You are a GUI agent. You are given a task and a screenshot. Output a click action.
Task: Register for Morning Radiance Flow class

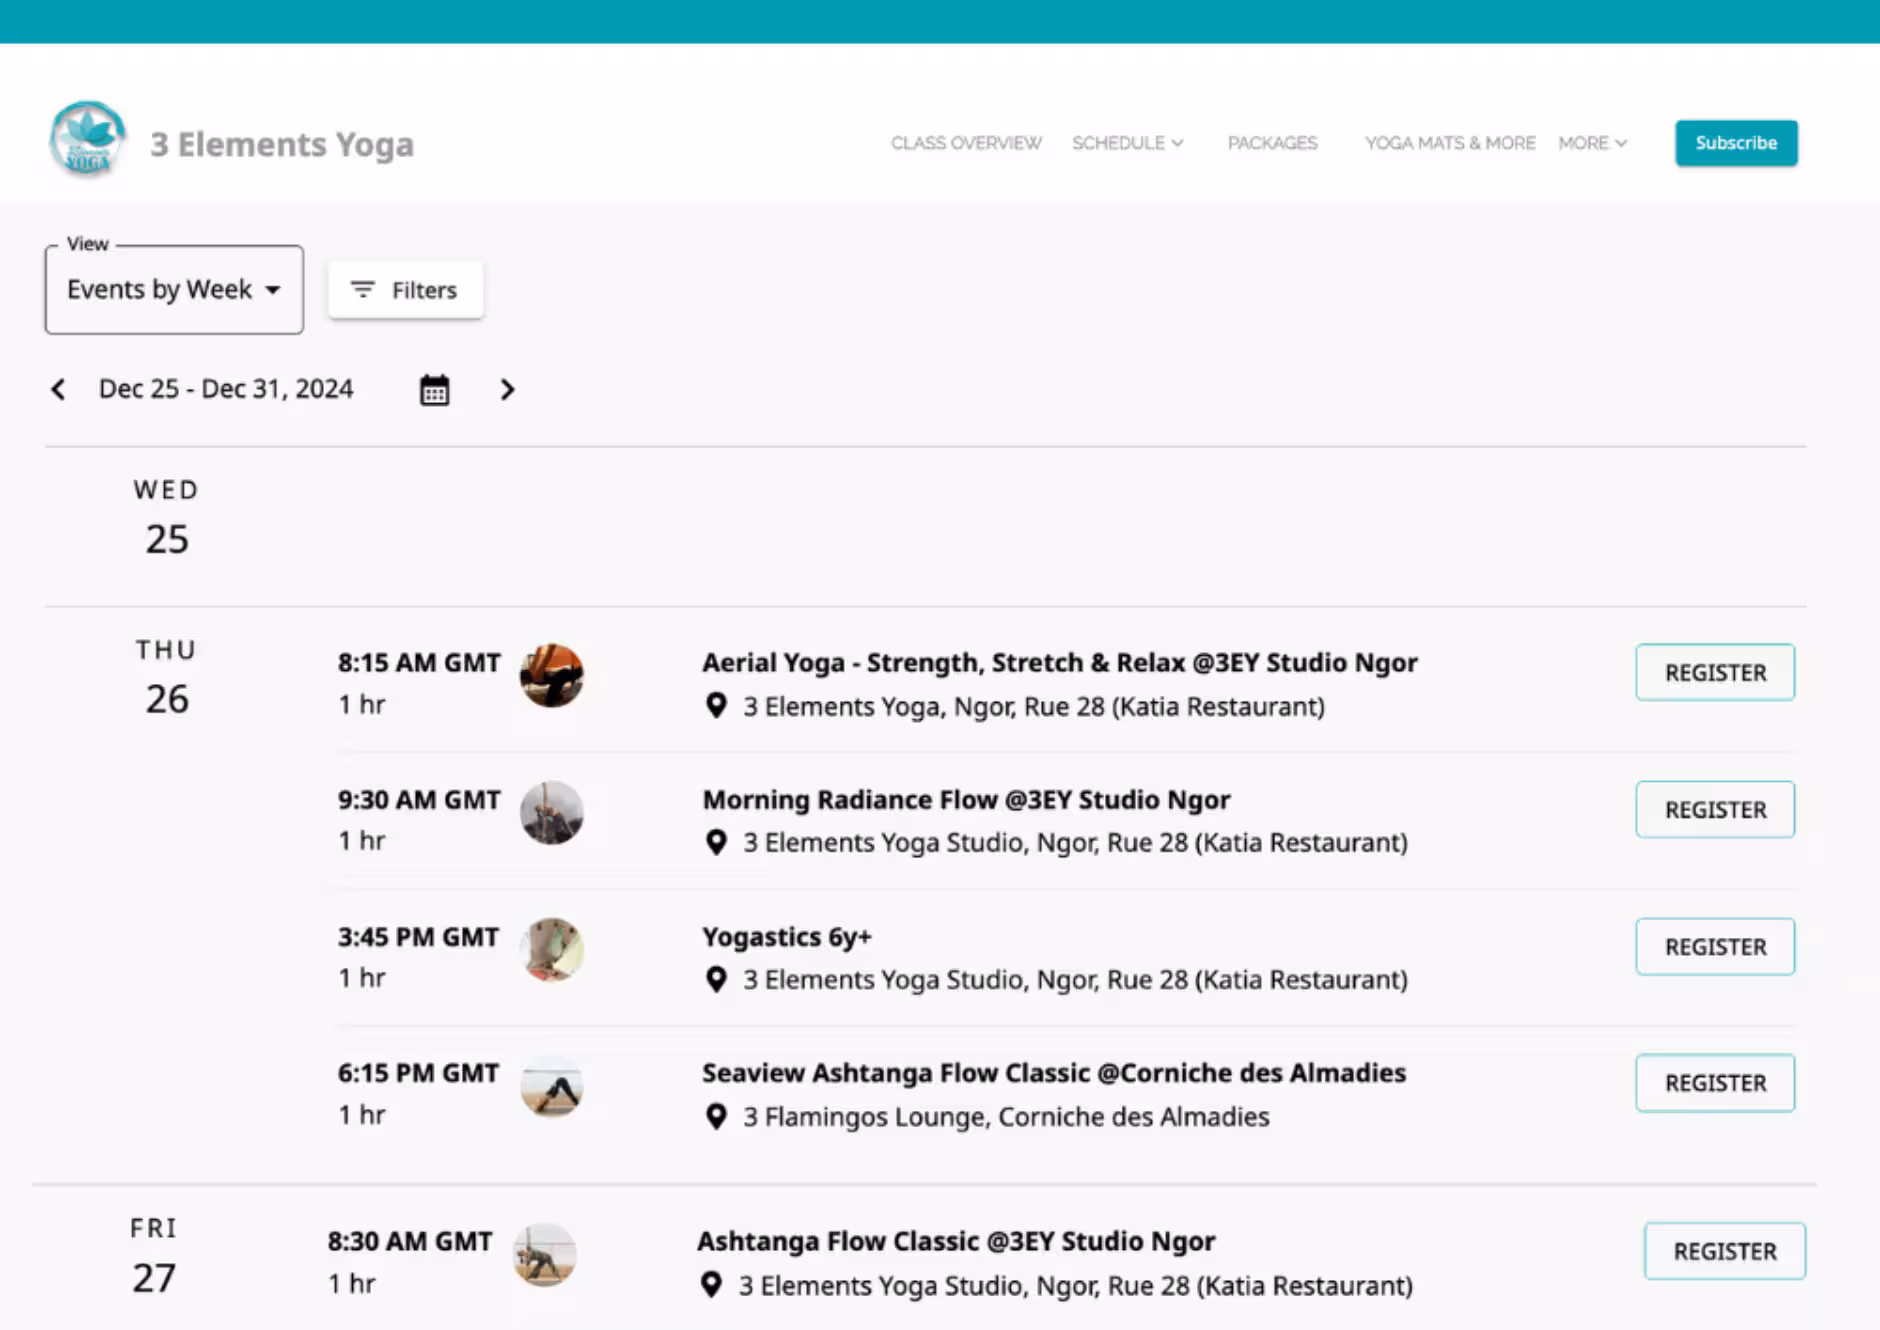[x=1715, y=809]
